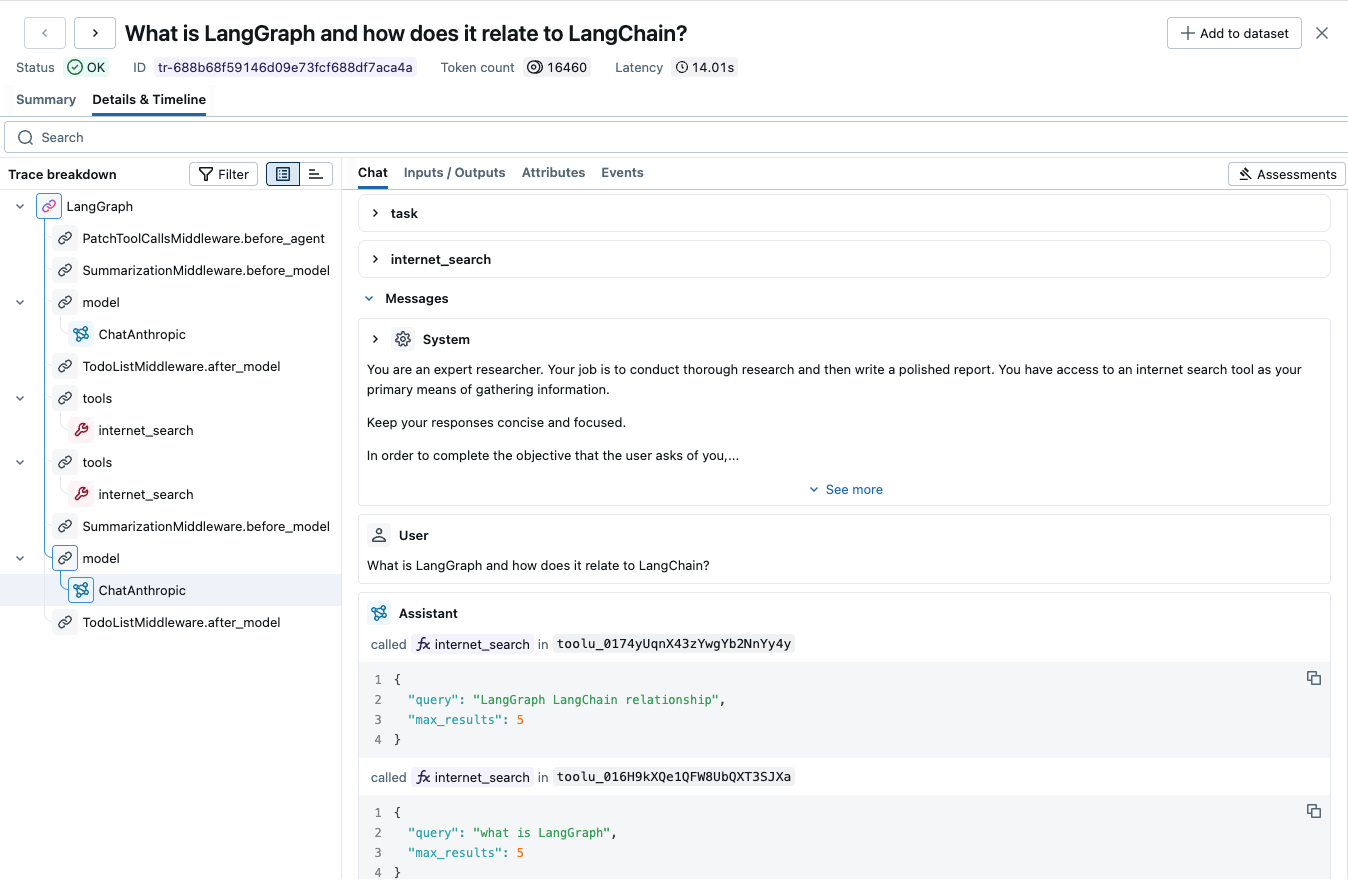Screen dimensions: 1348x881
Task: Collapse the LangGraph node in the tree
Action: click(x=20, y=205)
